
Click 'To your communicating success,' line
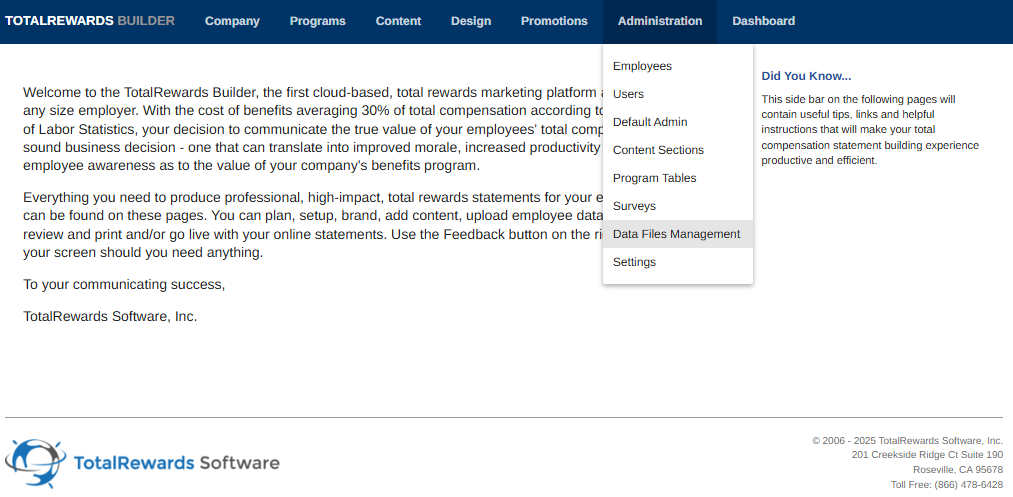(x=124, y=284)
